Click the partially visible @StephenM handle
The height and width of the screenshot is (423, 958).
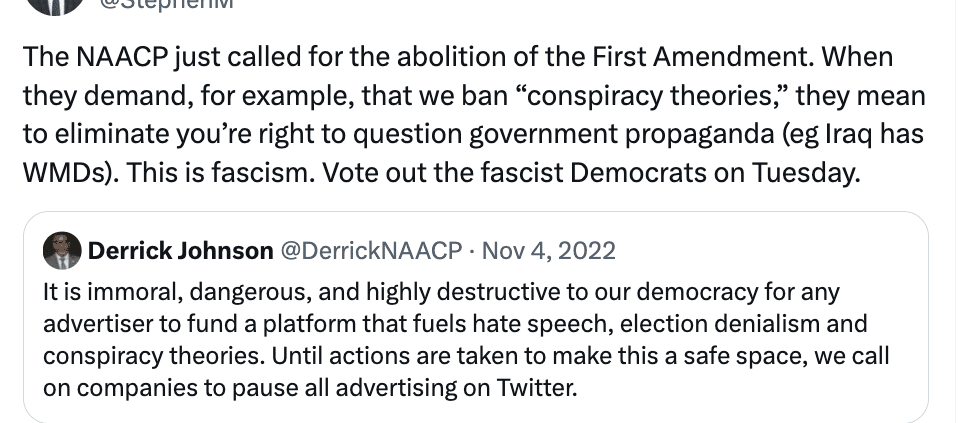click(166, 6)
